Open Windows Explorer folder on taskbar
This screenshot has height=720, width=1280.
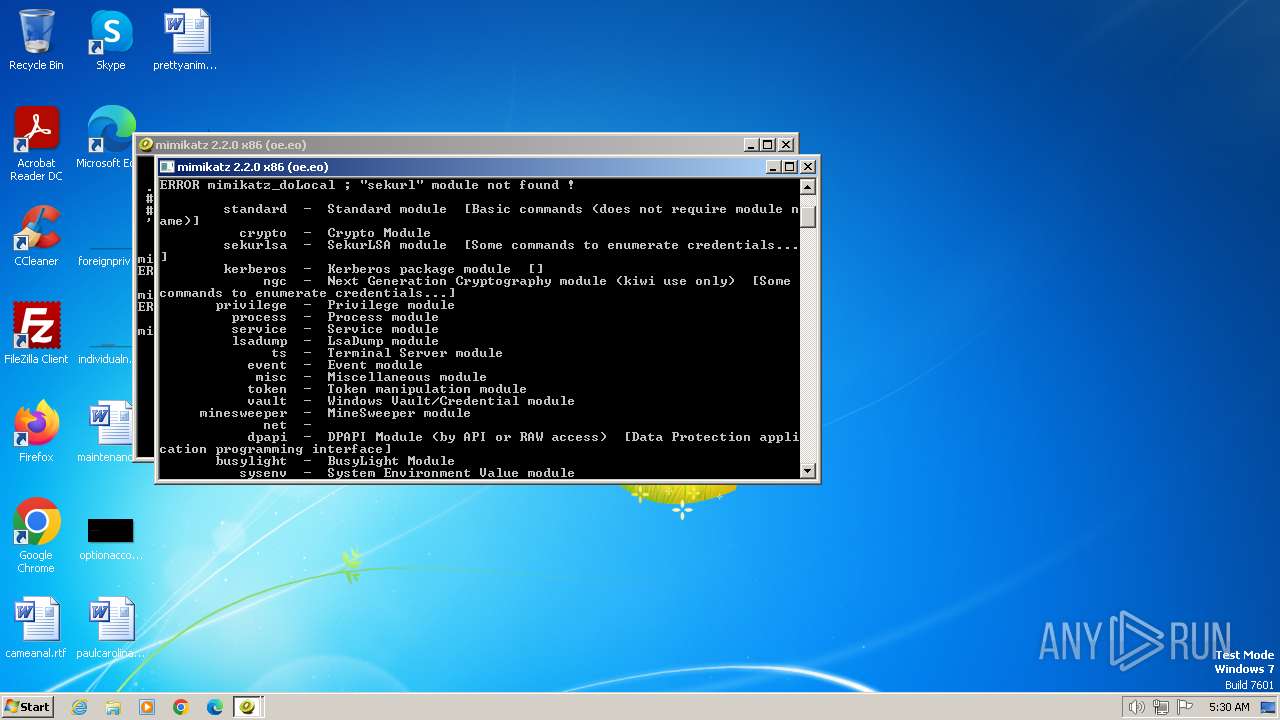113,707
